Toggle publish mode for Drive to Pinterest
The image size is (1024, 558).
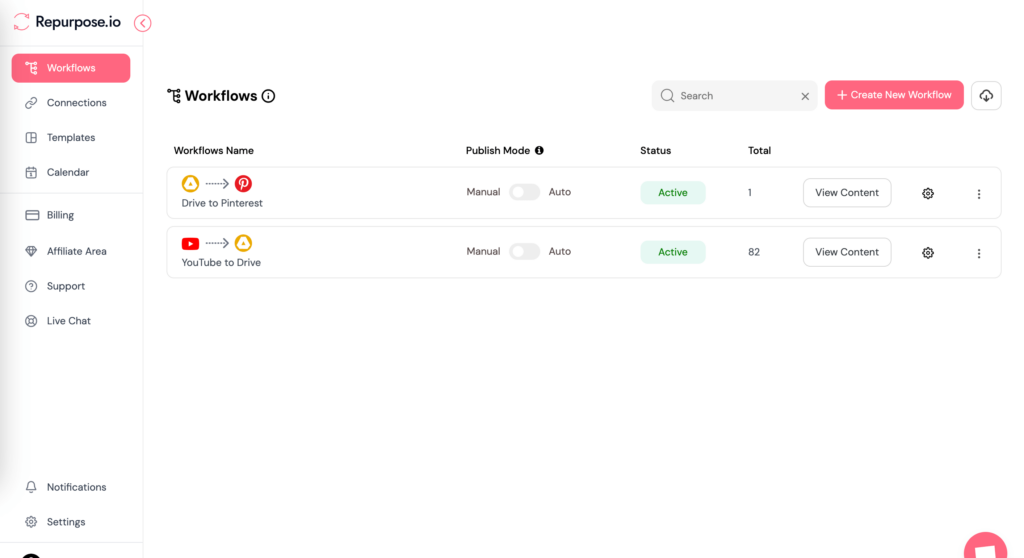(524, 192)
